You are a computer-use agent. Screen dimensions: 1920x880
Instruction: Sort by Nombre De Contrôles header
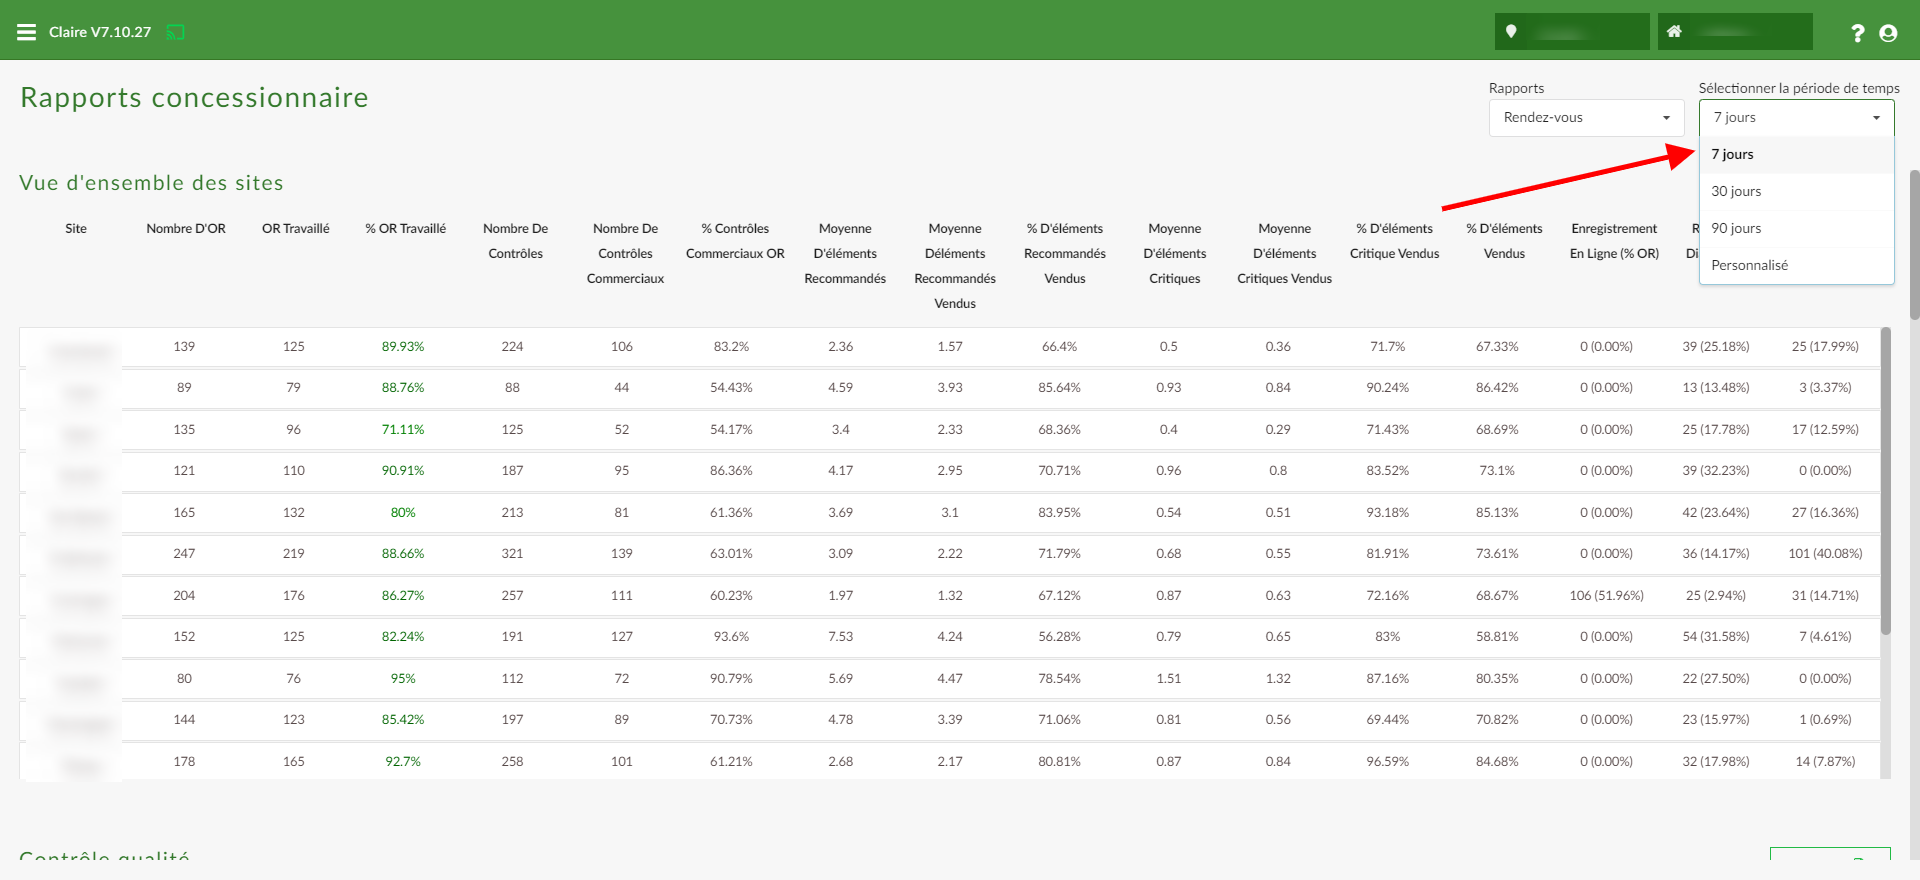pos(515,241)
